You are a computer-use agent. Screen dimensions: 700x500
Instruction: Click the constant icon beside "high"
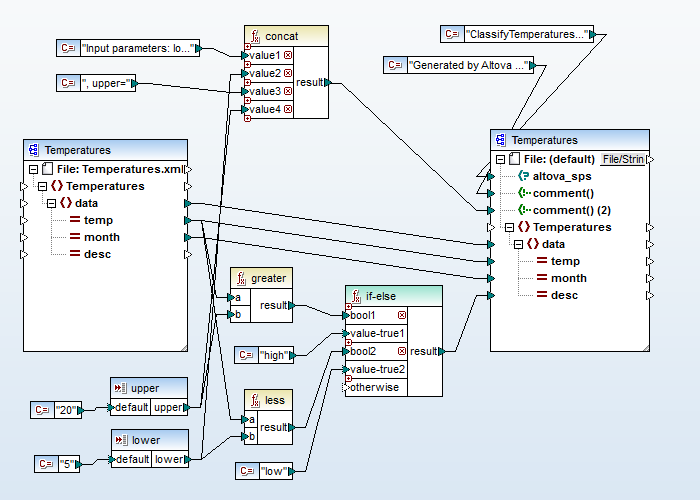click(x=246, y=355)
